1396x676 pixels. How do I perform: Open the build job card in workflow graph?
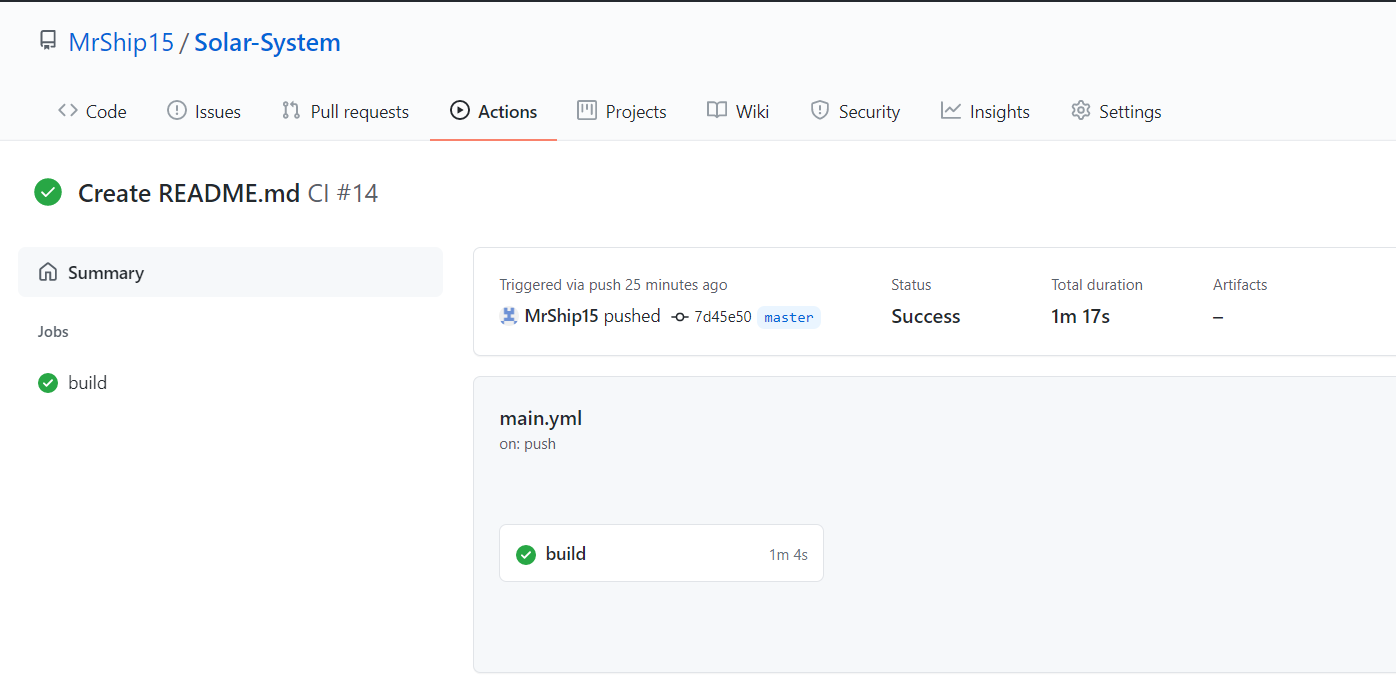pos(661,553)
